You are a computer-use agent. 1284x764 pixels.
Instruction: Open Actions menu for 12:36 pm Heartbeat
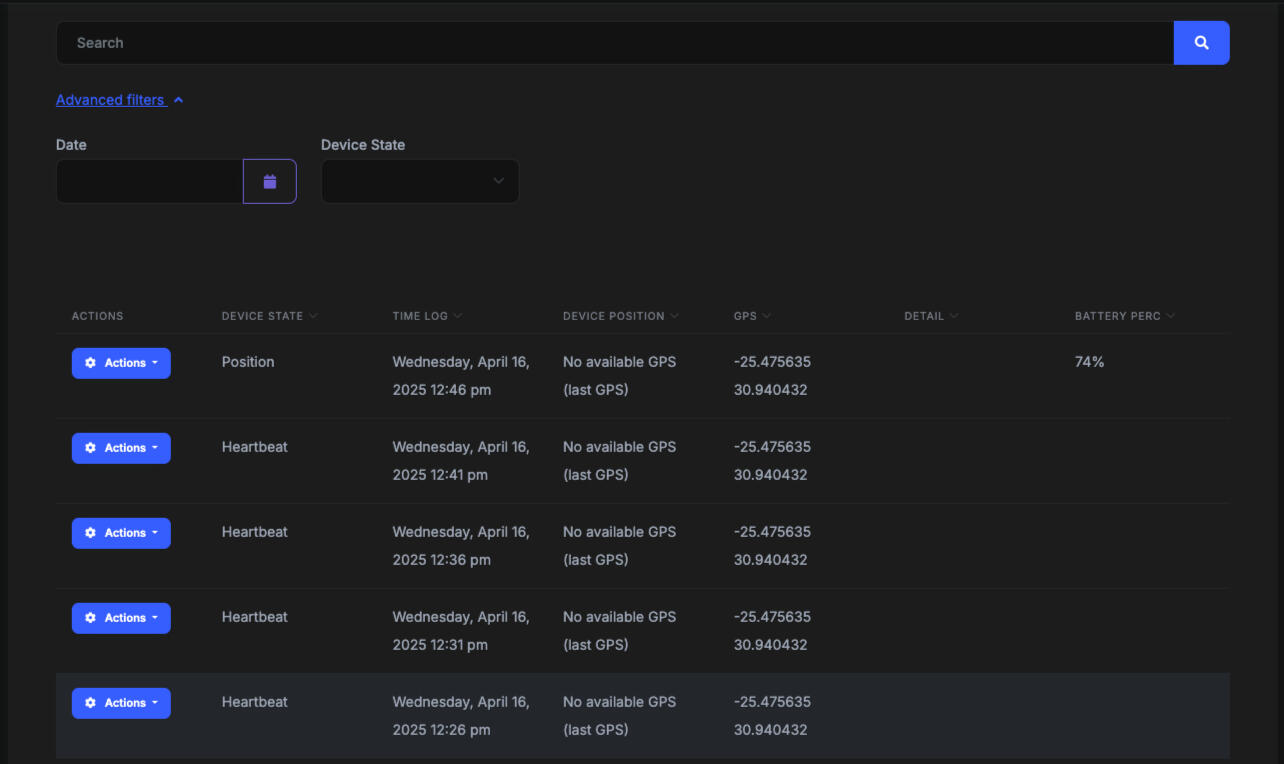[121, 533]
